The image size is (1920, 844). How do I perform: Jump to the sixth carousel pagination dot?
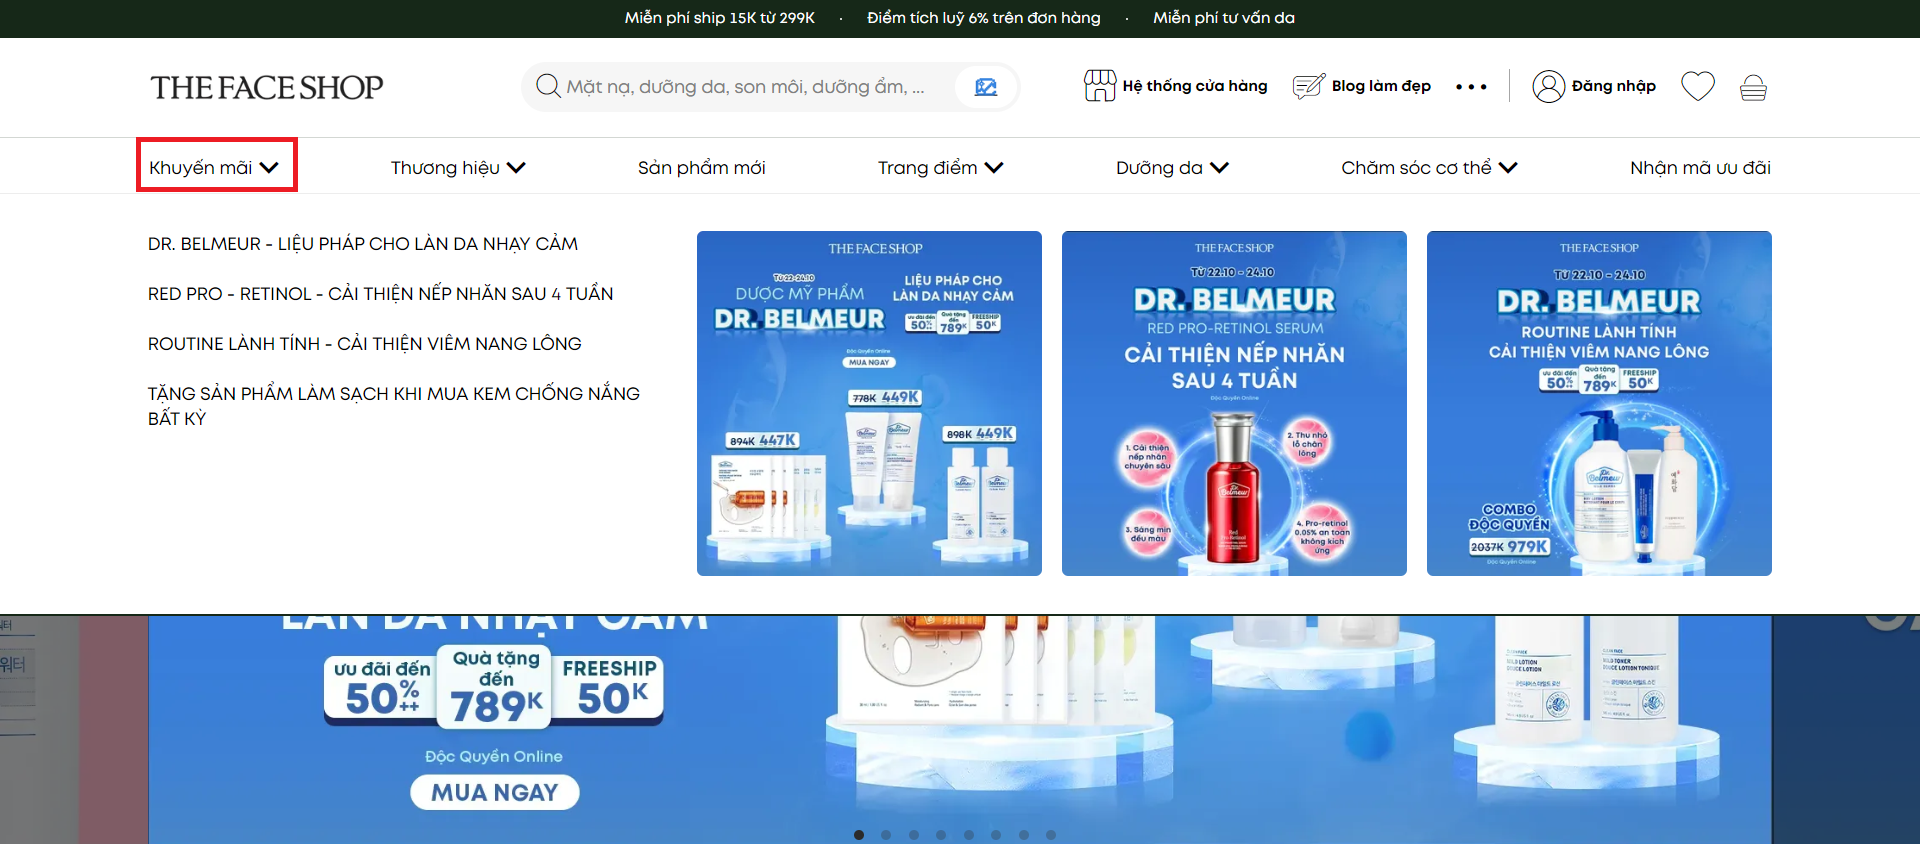(x=996, y=835)
